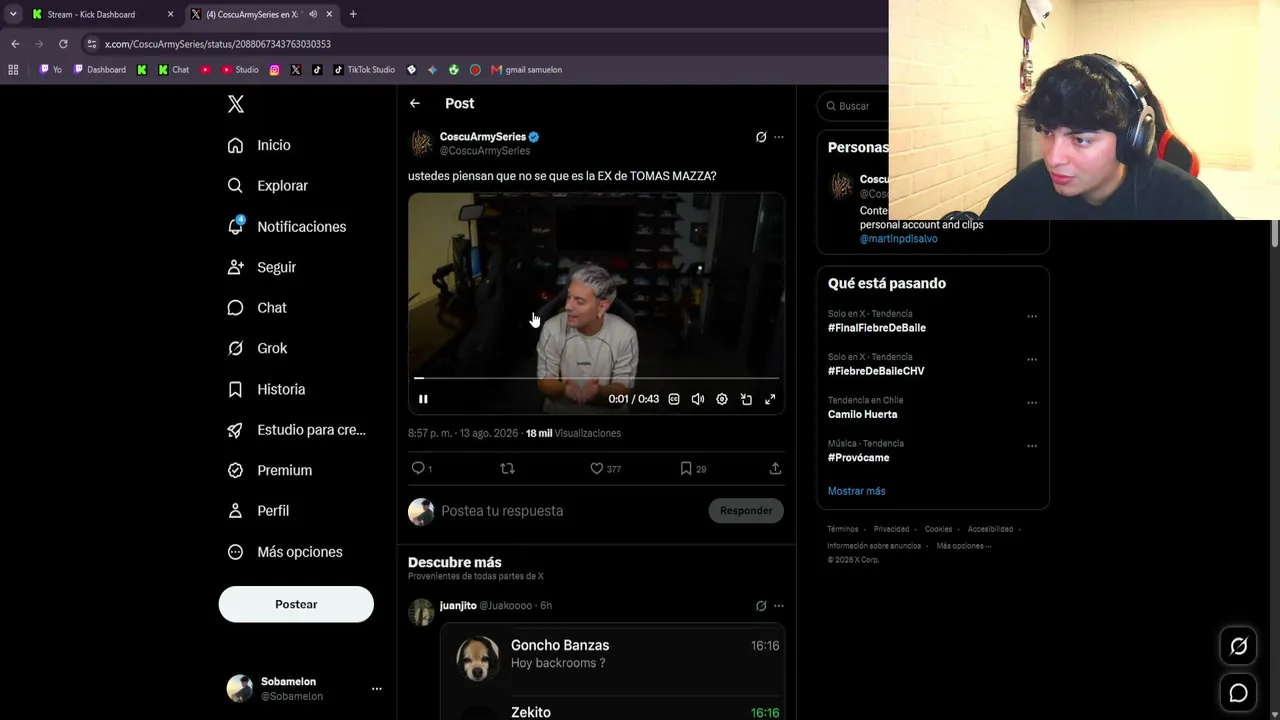Screen dimensions: 1280x720
Task: Open juanjito's profile avatar
Action: click(x=421, y=611)
